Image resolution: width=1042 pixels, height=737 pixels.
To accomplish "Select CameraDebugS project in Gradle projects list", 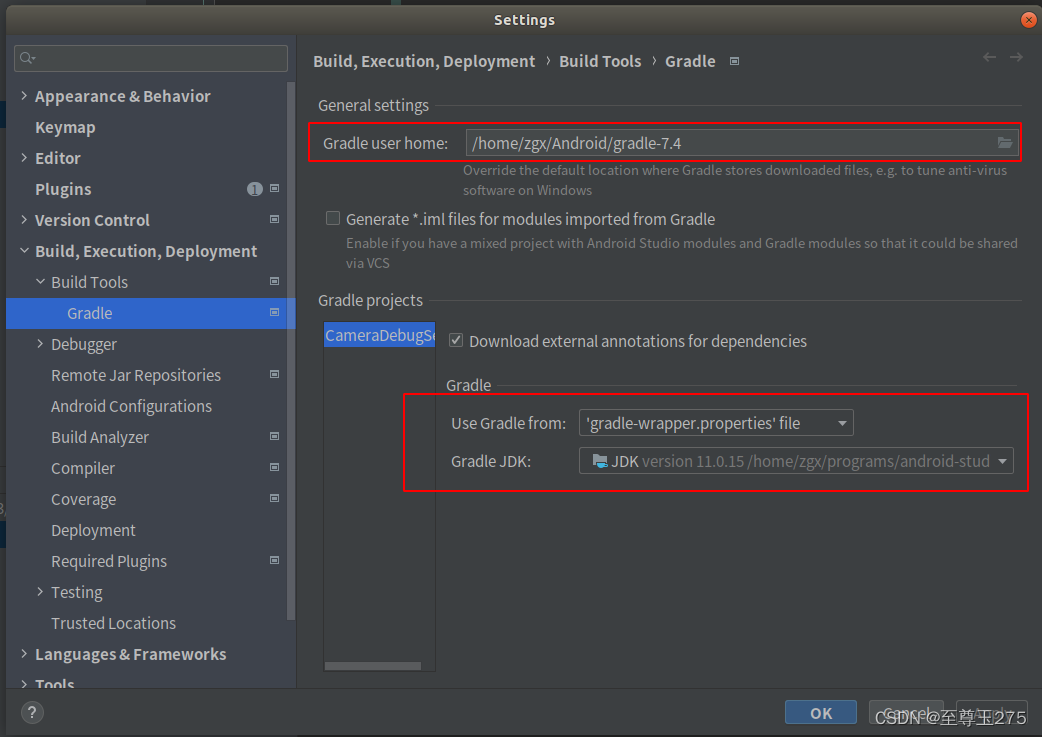I will (x=379, y=335).
